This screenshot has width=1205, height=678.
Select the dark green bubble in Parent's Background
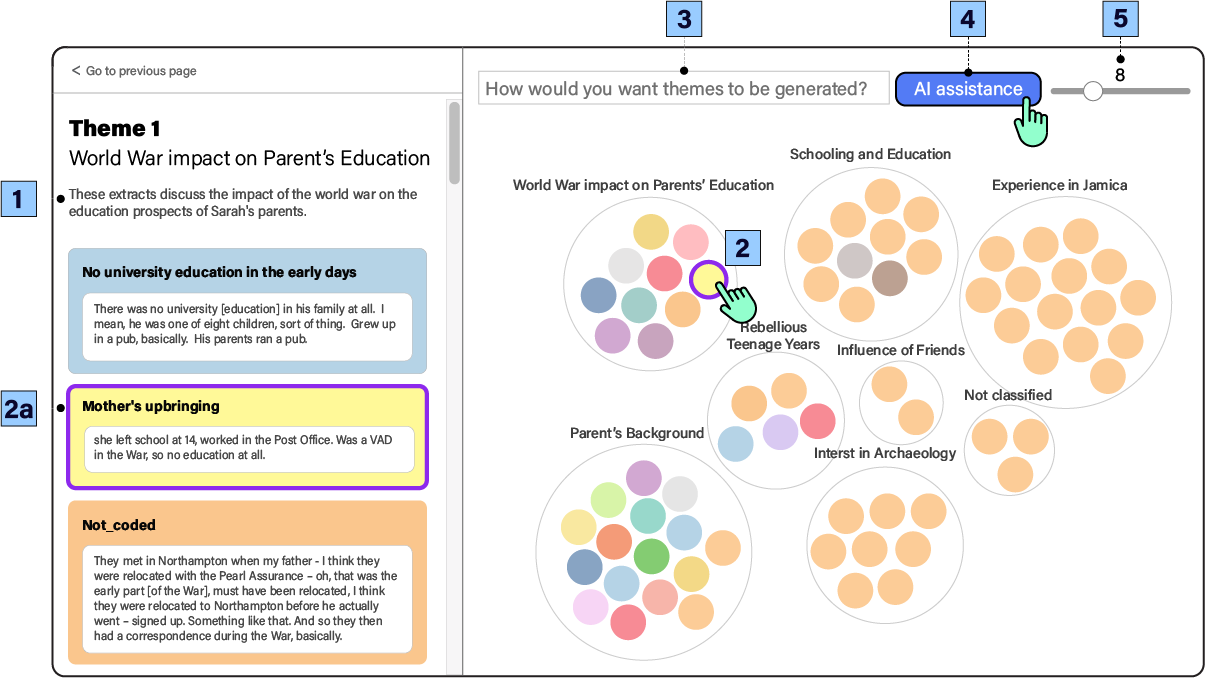651,556
